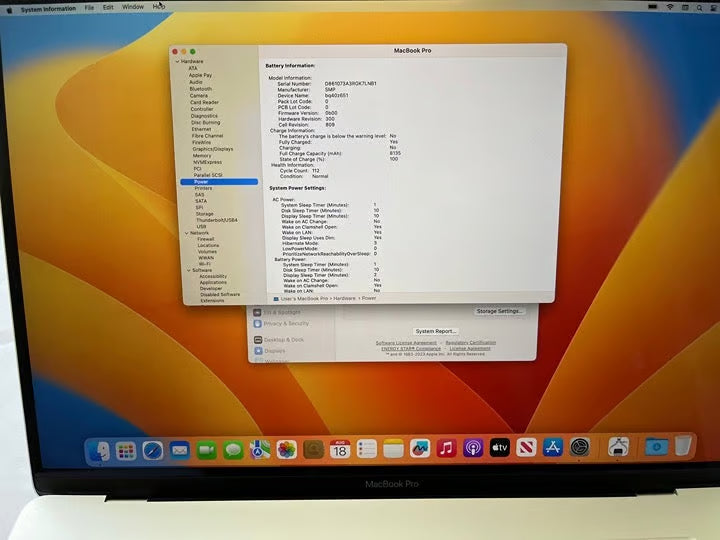720x540 pixels.
Task: Click the battery status icon in the menu bar
Action: coord(652,7)
